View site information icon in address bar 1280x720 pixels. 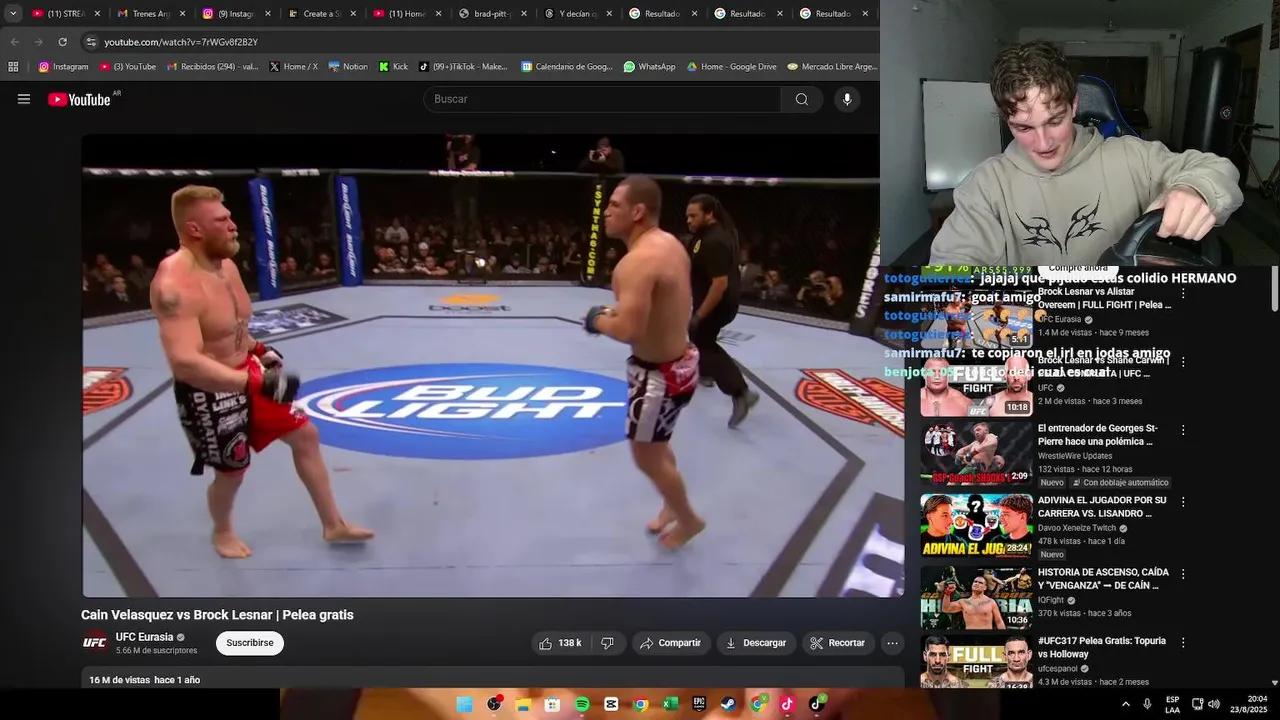[91, 42]
